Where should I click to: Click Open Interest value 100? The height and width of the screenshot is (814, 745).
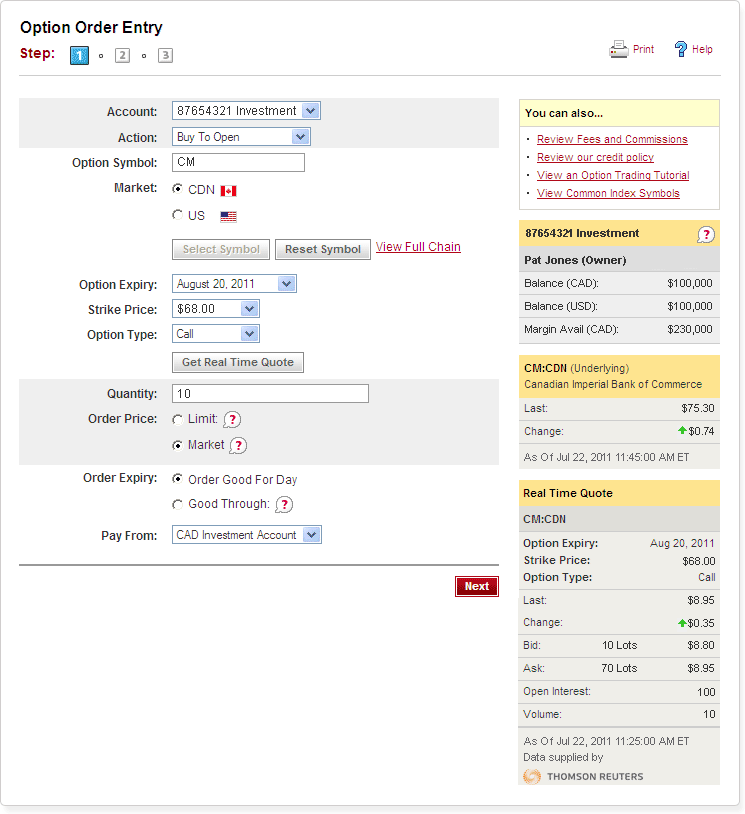point(706,692)
